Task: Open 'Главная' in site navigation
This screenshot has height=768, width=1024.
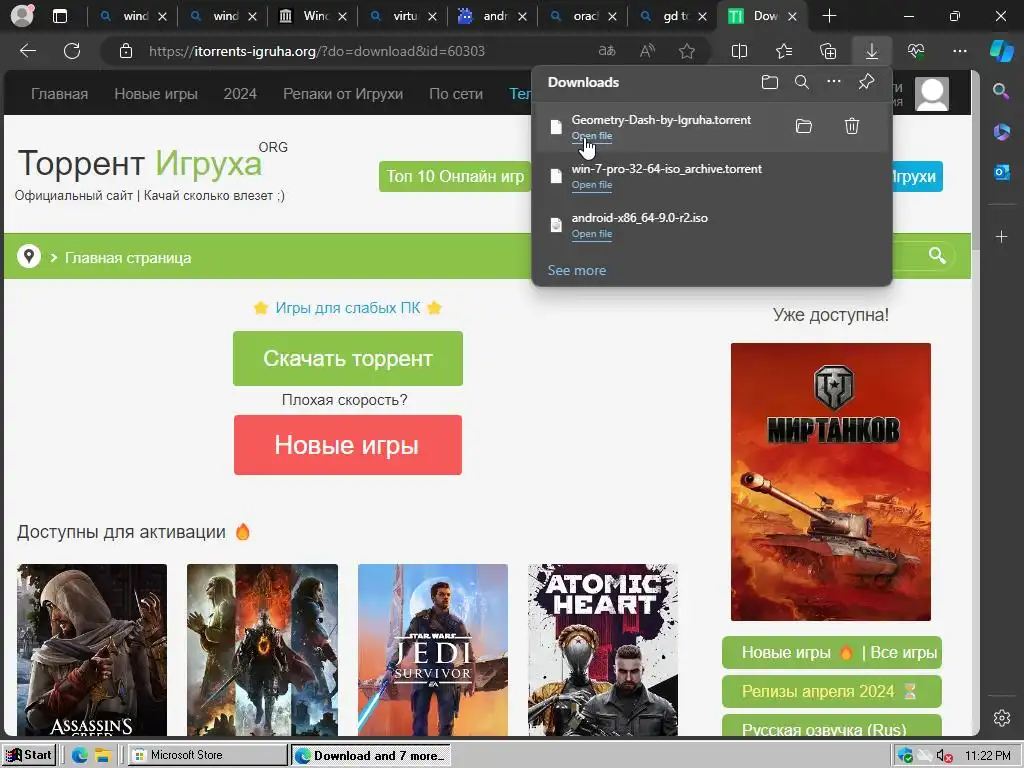Action: tap(59, 94)
